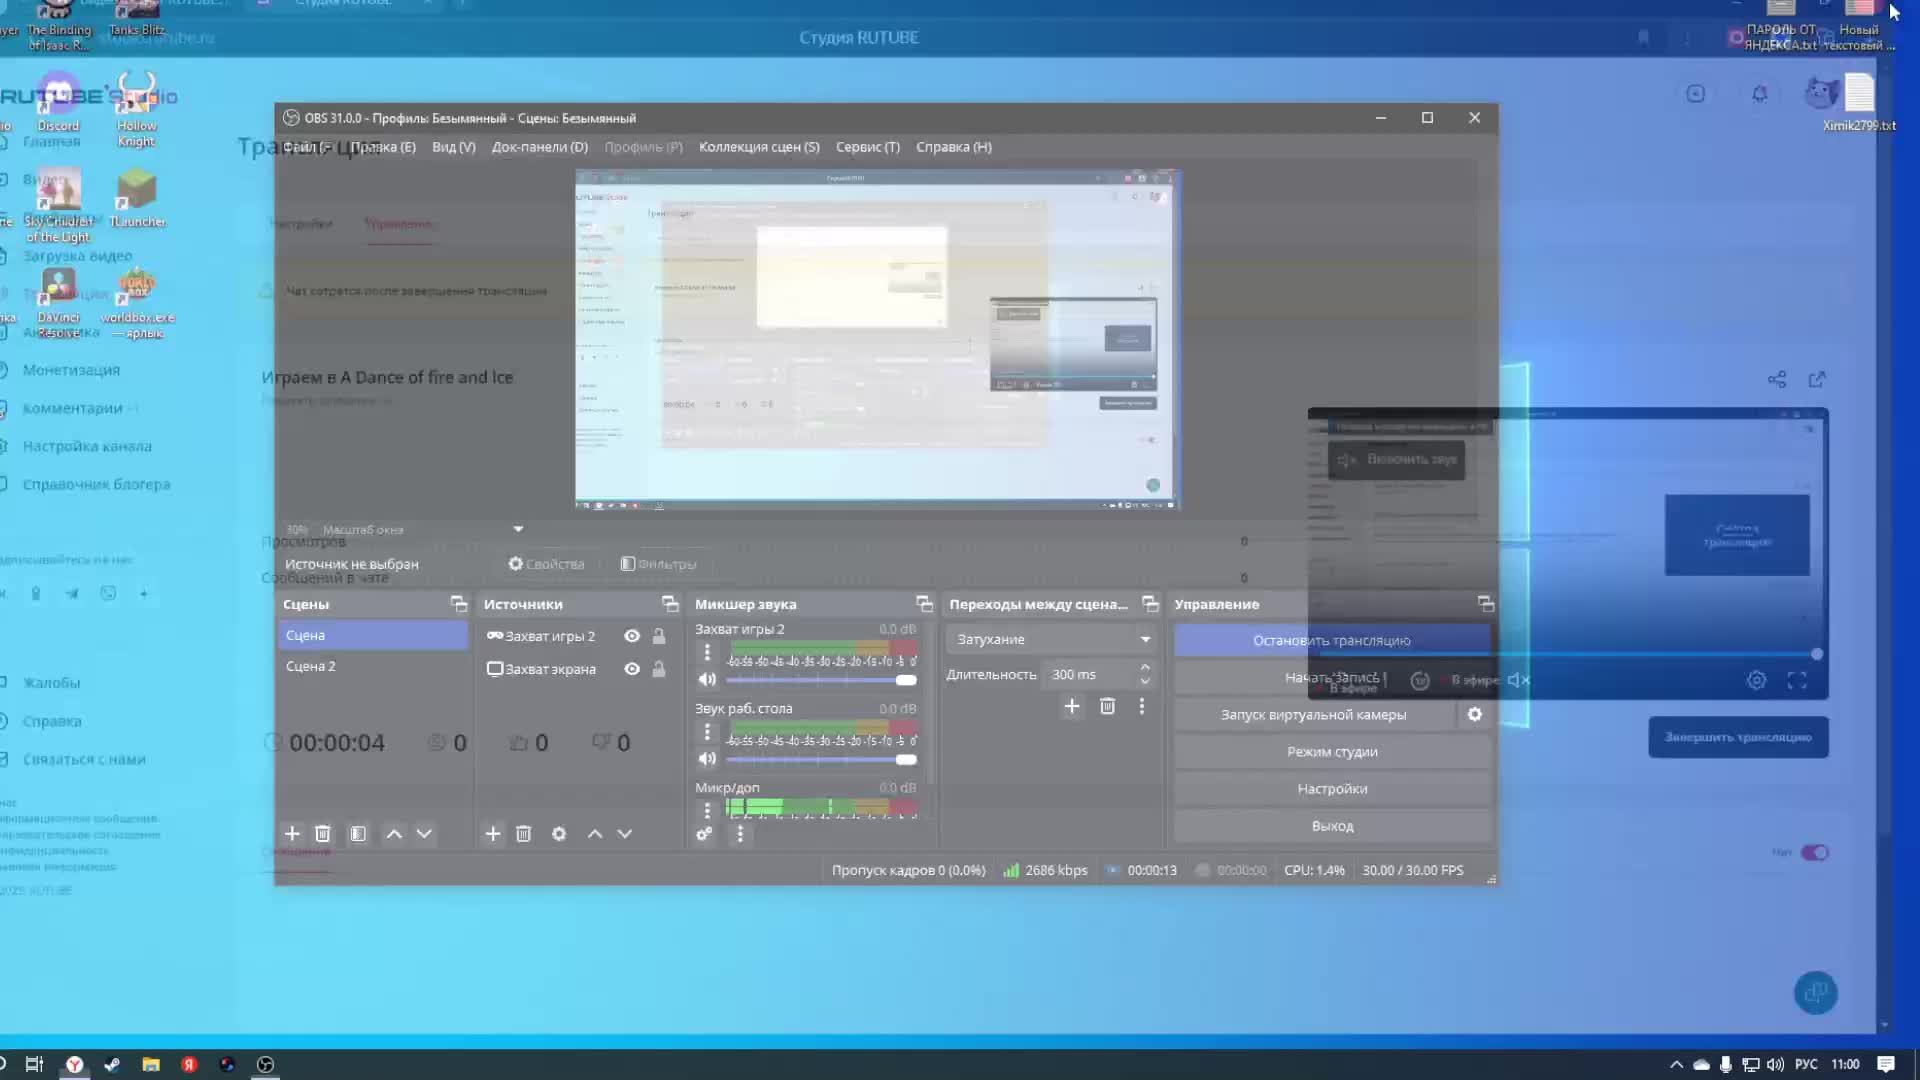Screen dimensions: 1920x1080
Task: Move selected source up
Action: [595, 833]
